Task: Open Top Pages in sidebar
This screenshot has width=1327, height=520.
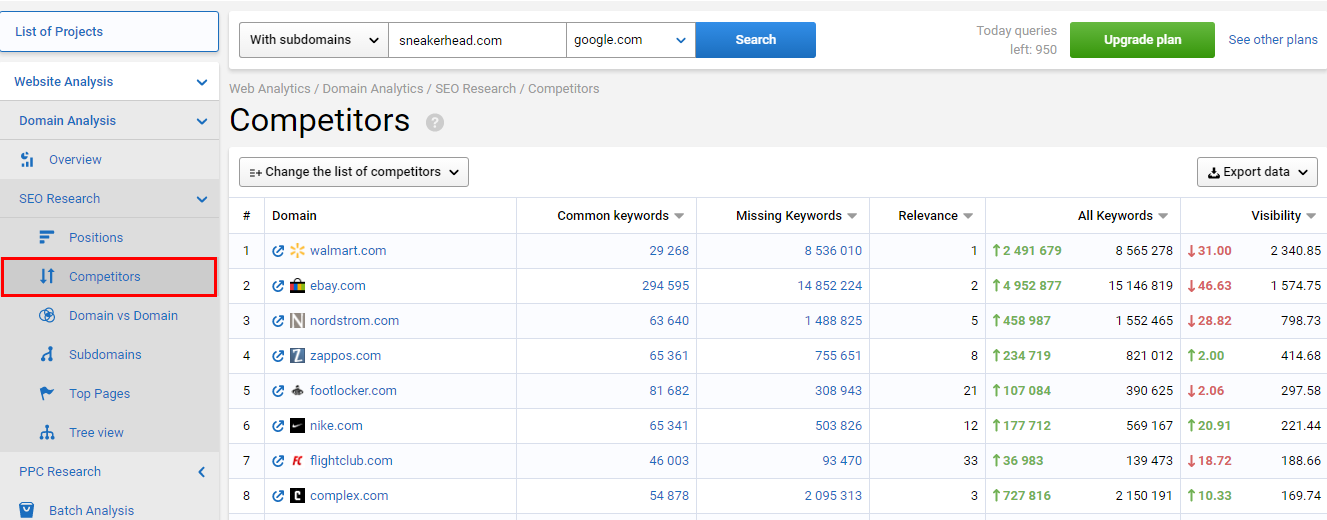Action: click(99, 394)
